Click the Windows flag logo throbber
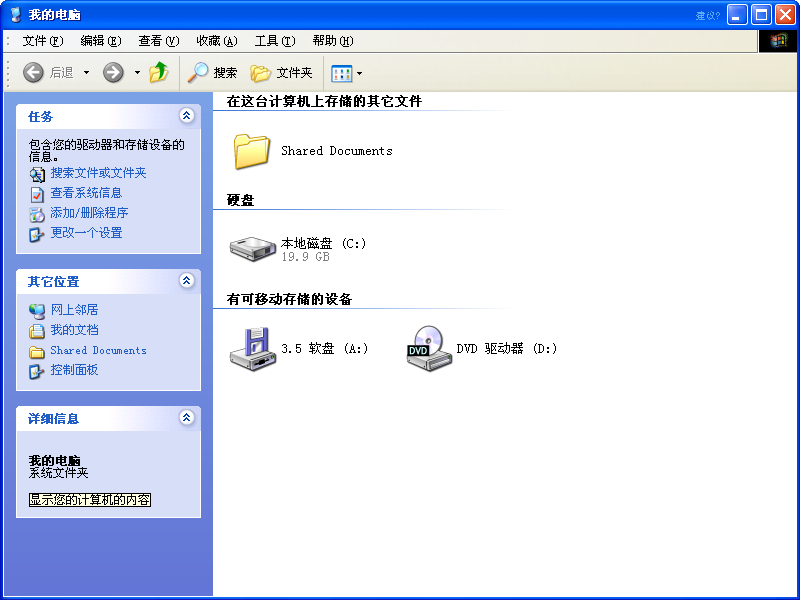The width and height of the screenshot is (800, 600). [x=779, y=41]
